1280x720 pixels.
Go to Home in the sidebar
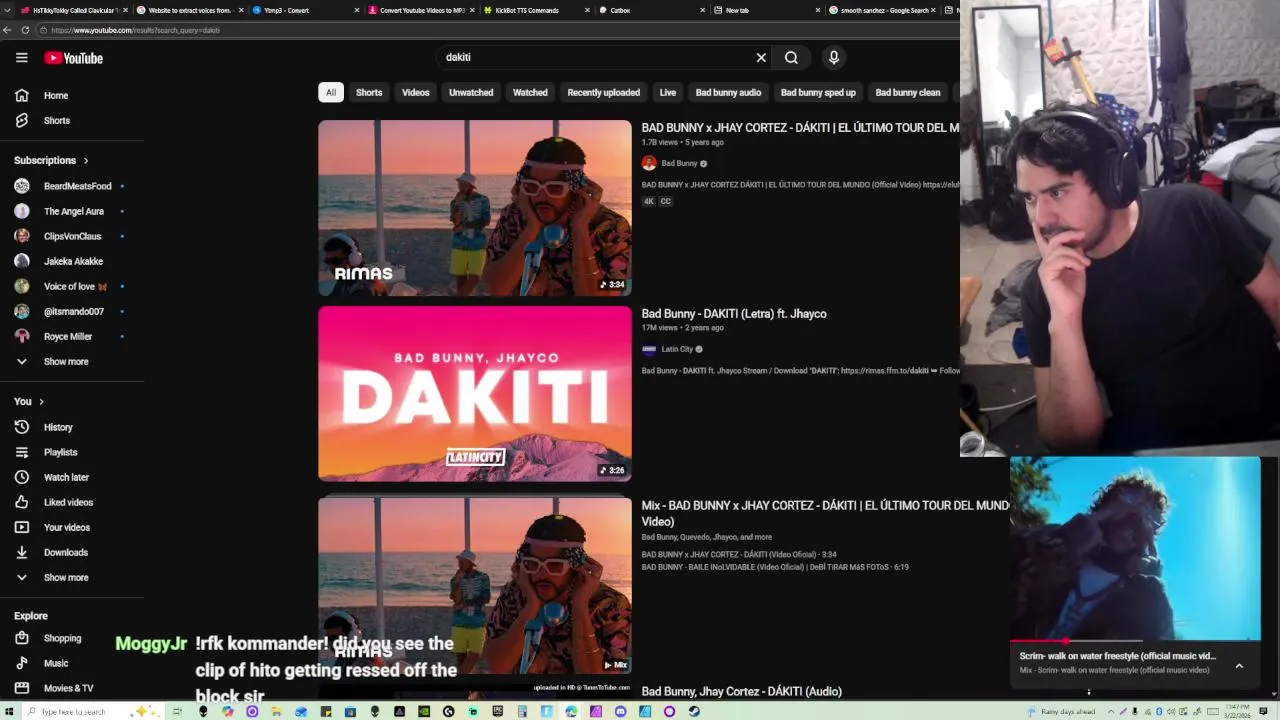pyautogui.click(x=56, y=95)
